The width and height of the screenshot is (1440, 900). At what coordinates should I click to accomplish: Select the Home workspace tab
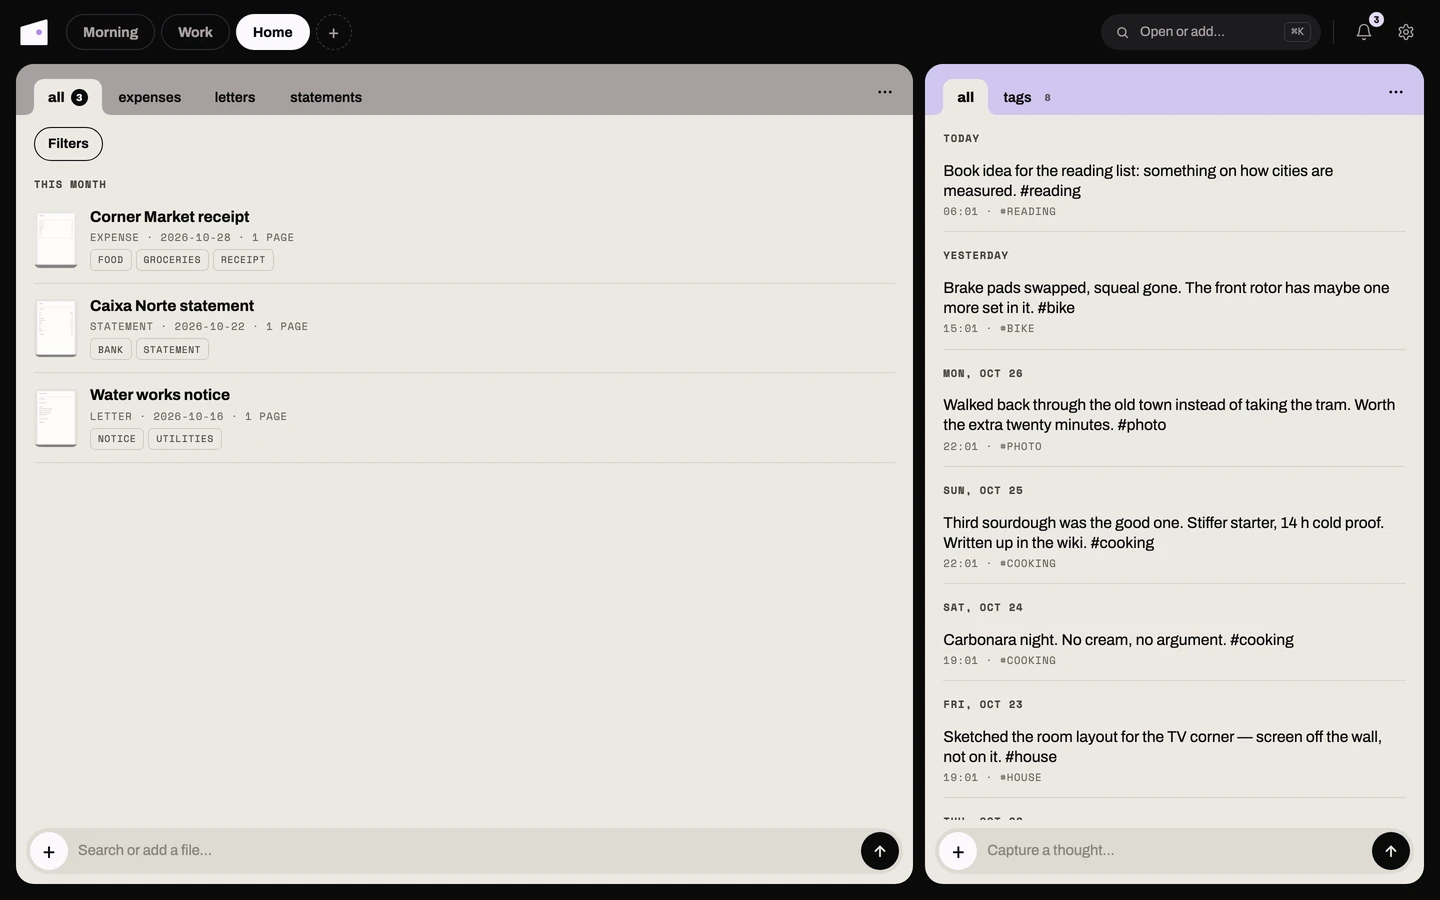pos(273,32)
